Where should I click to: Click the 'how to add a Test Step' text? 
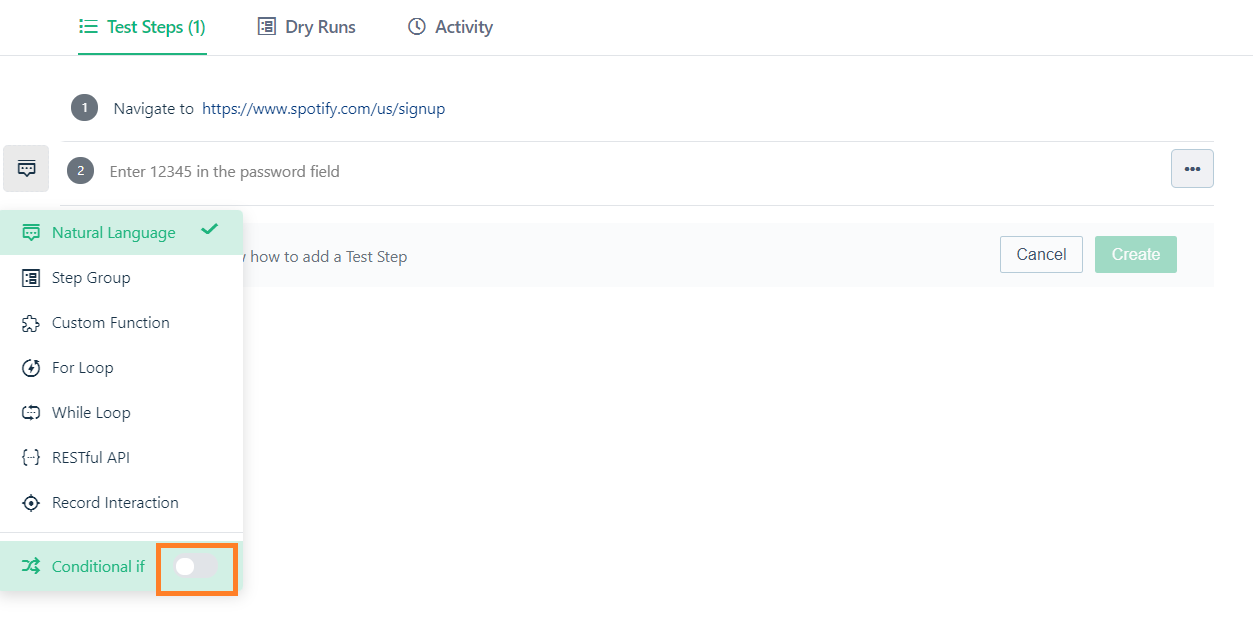pyautogui.click(x=329, y=257)
